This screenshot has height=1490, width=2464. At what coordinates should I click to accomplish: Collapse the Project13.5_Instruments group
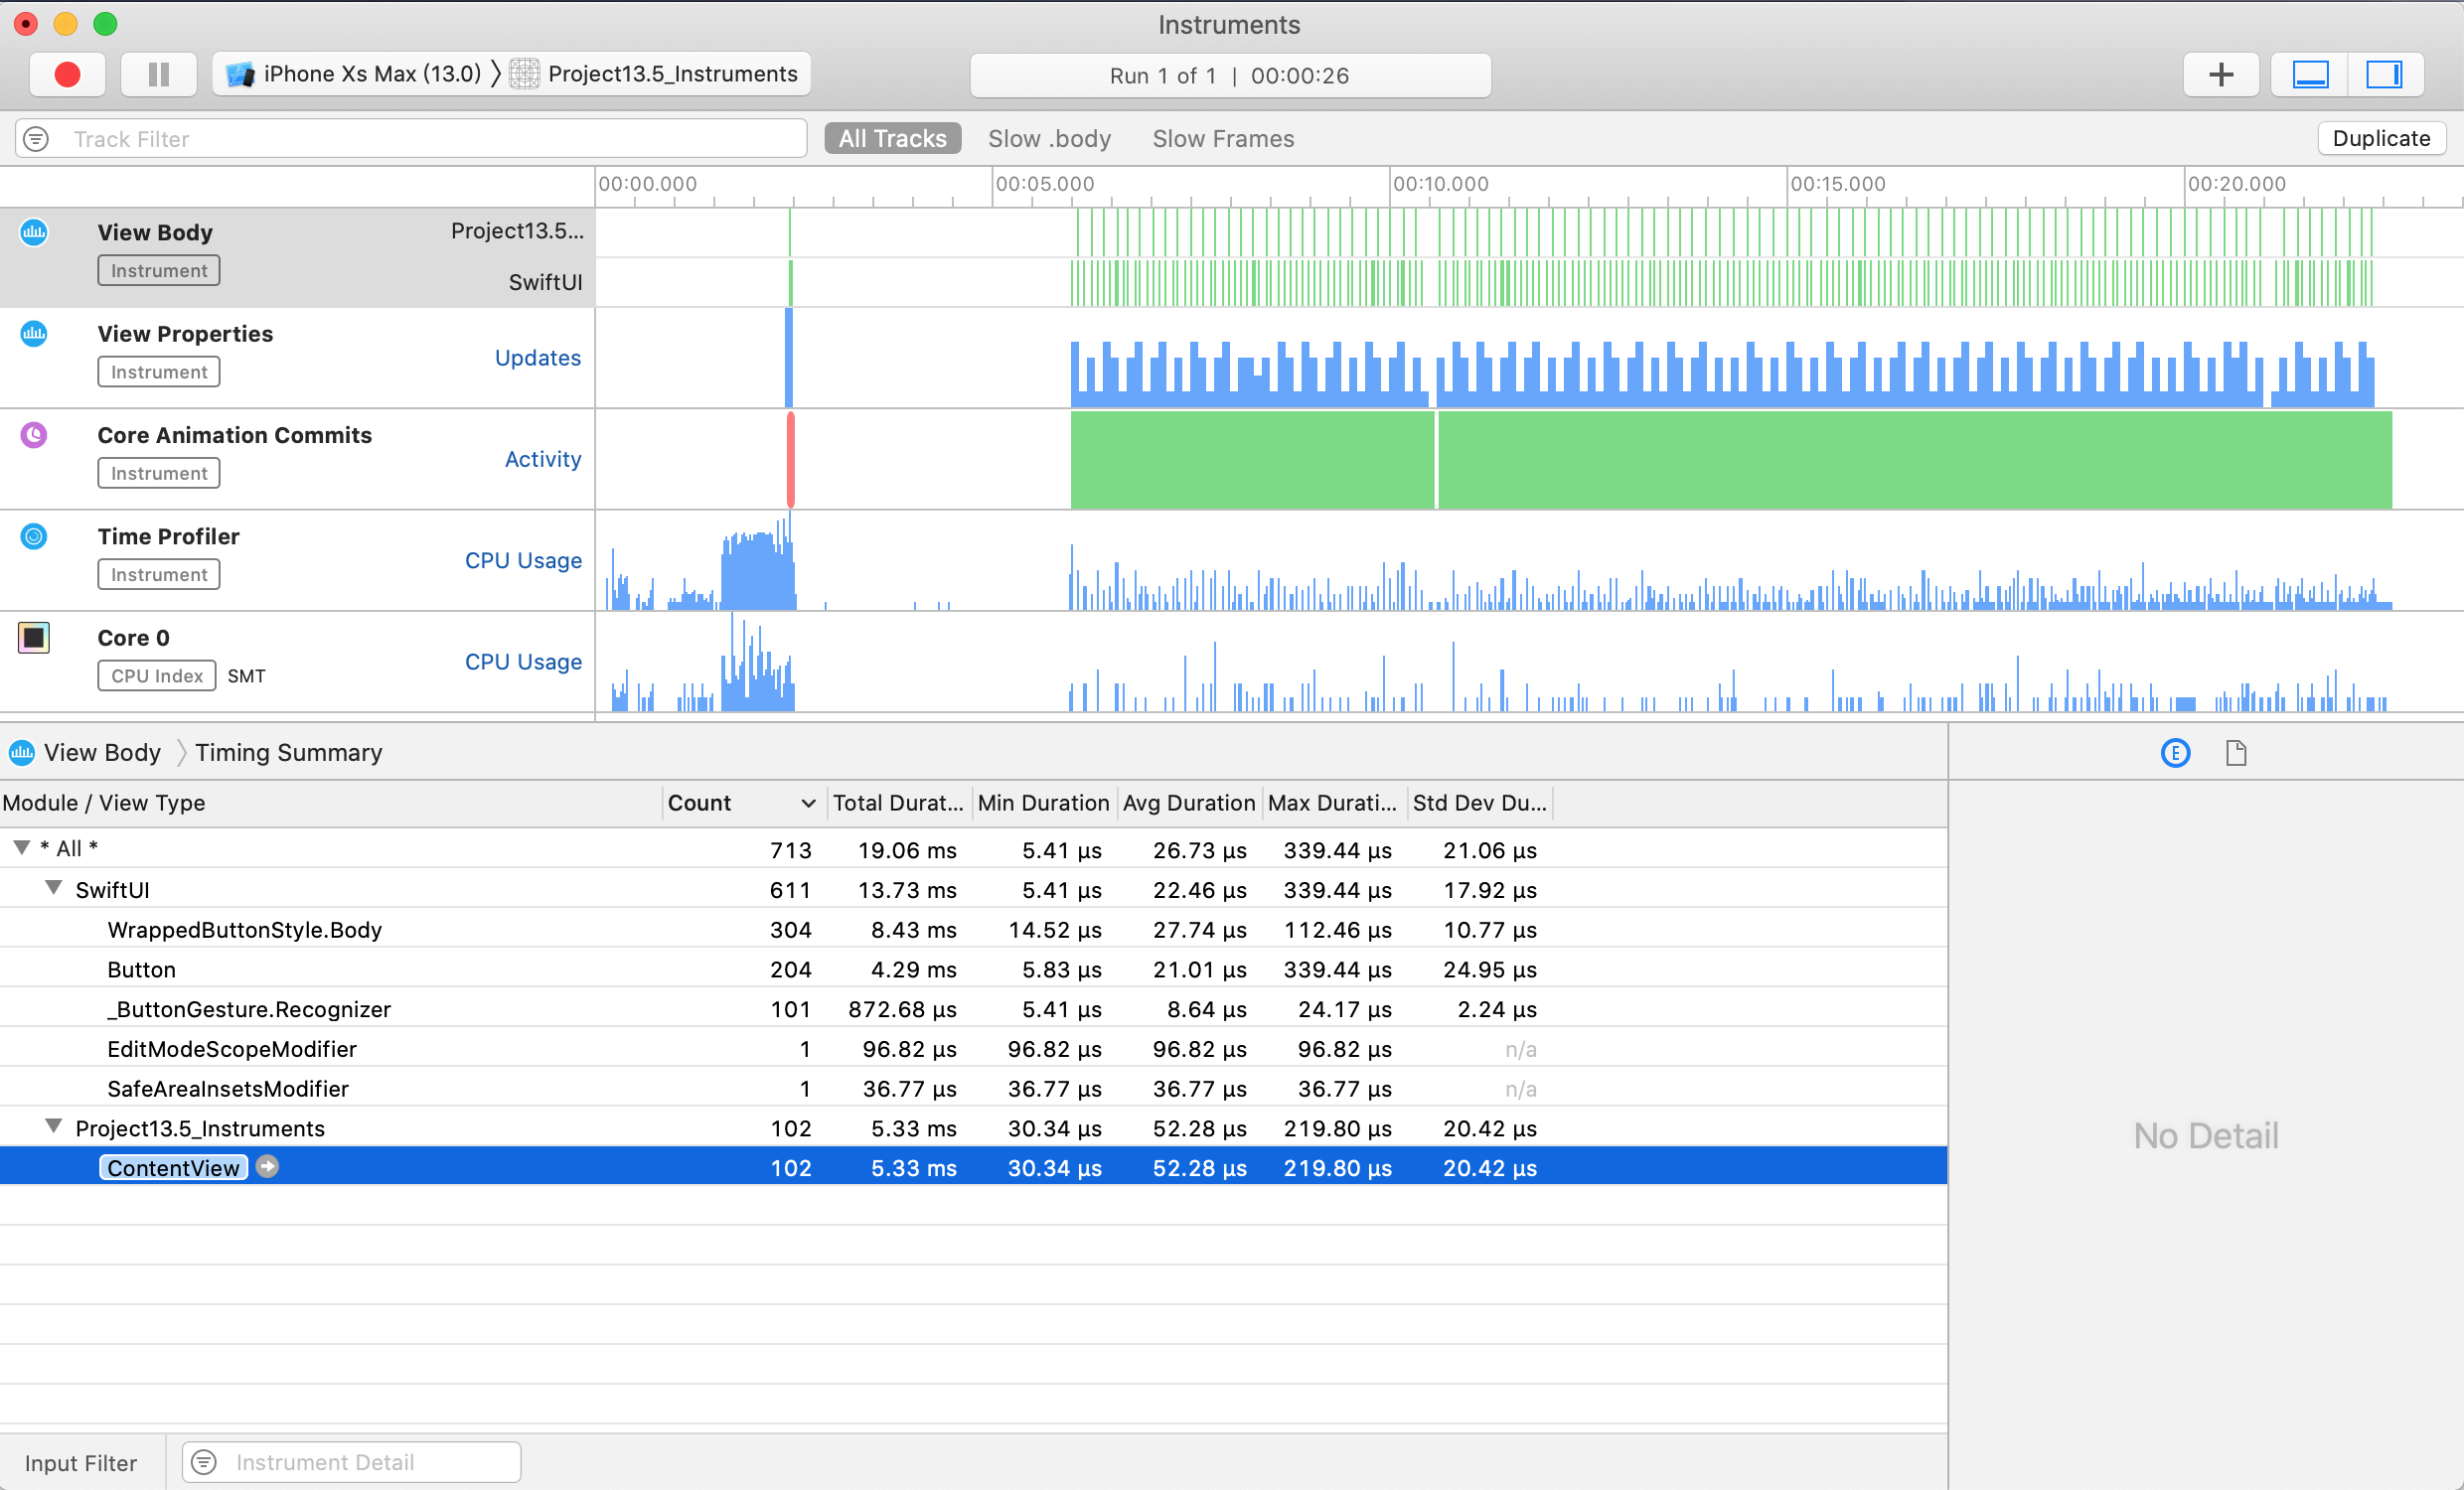[54, 1127]
